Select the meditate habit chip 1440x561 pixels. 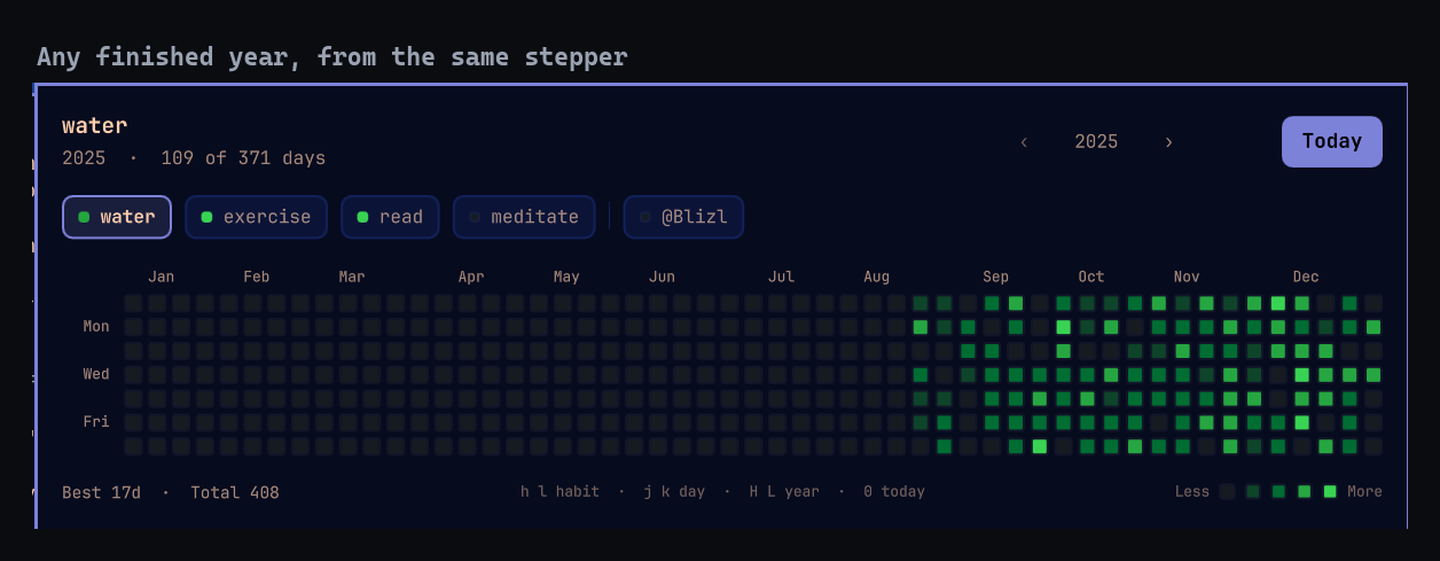[x=524, y=217]
